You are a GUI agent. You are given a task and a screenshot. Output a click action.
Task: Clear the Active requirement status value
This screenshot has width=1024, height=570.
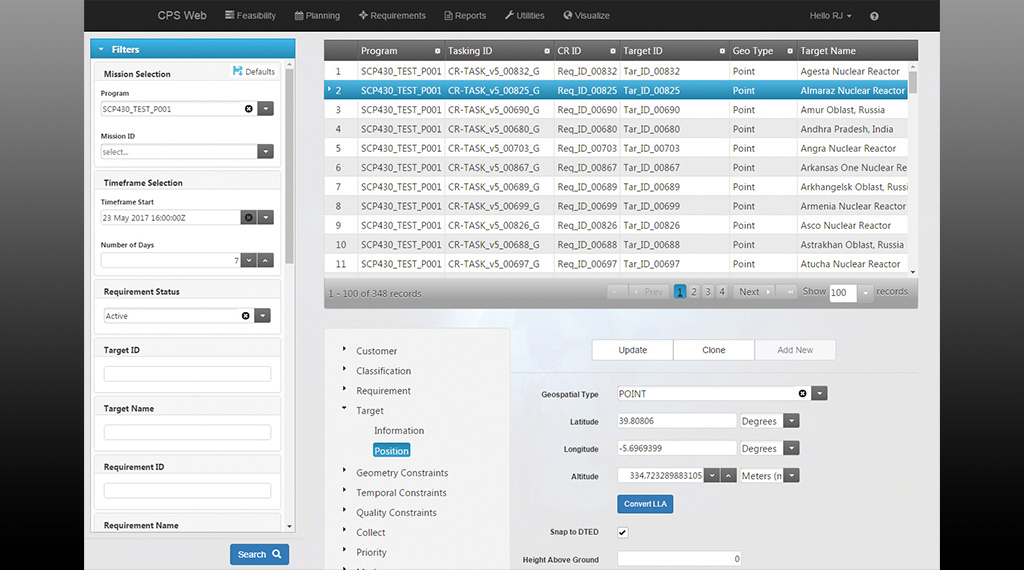click(246, 316)
